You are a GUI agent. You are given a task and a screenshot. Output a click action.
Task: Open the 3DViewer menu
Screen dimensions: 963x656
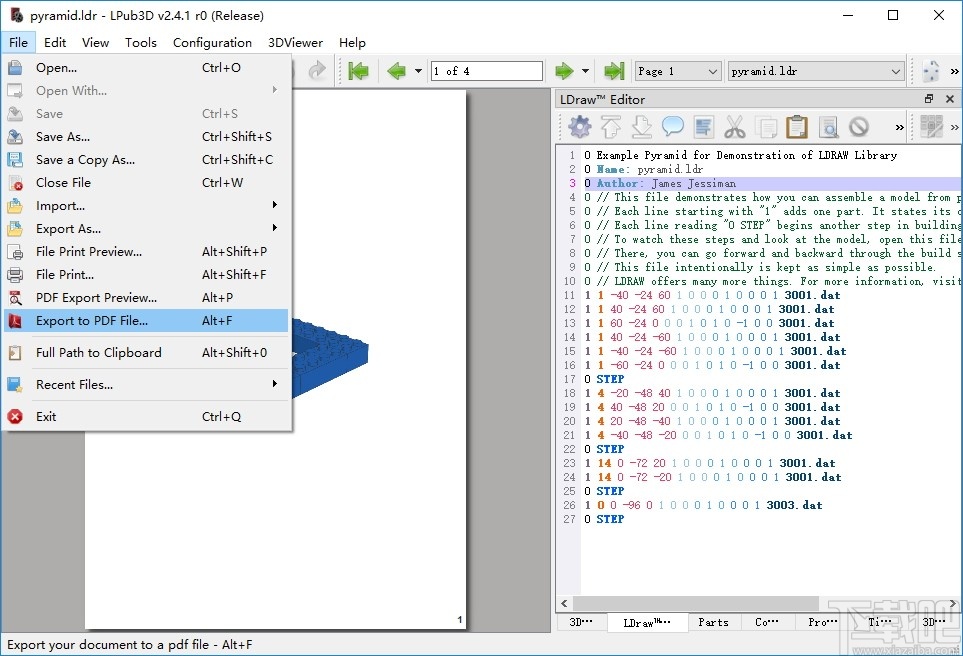(295, 42)
